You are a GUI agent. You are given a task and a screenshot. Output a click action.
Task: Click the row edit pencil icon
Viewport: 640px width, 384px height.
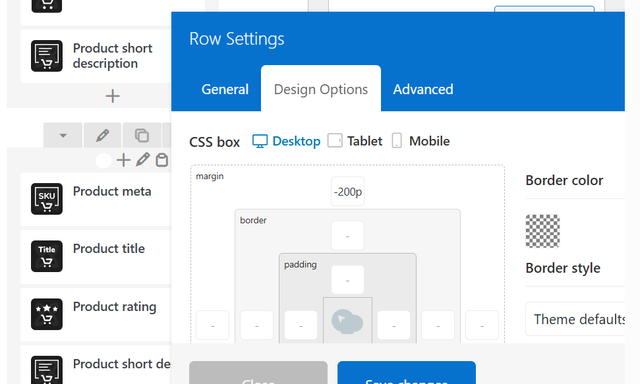pos(102,135)
